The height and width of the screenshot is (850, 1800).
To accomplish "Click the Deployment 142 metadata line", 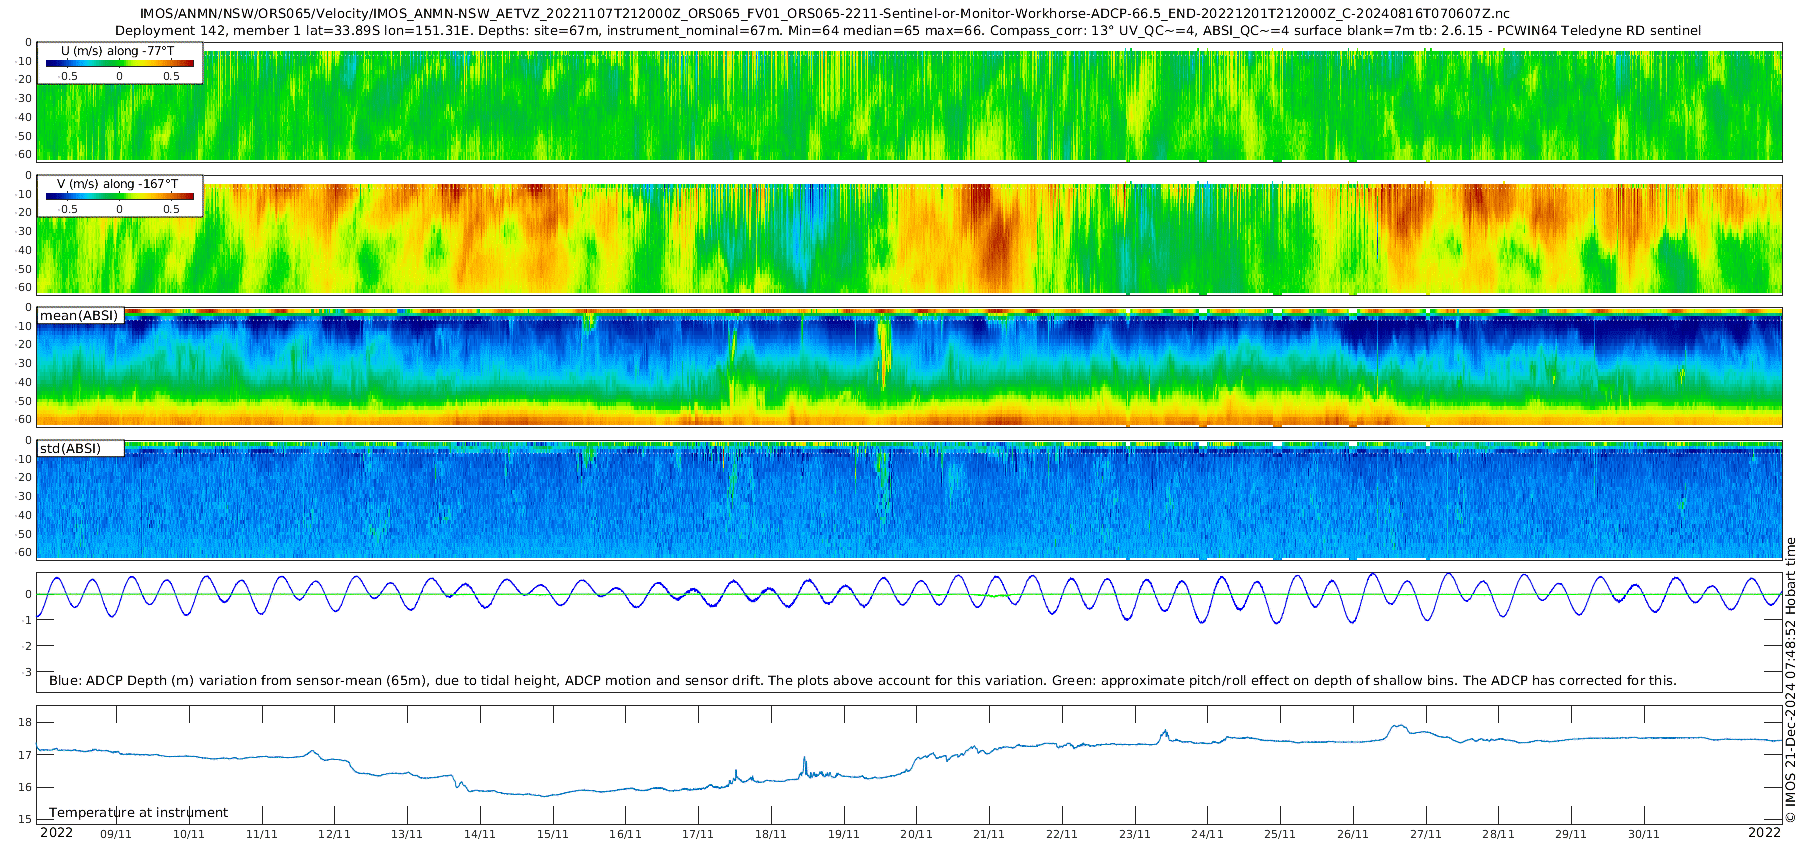I will (907, 31).
